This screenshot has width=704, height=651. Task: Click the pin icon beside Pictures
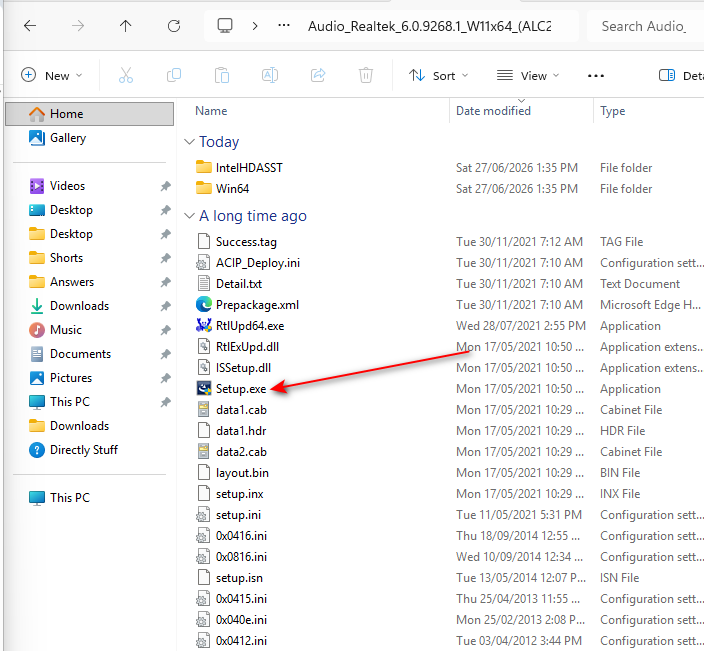point(166,378)
